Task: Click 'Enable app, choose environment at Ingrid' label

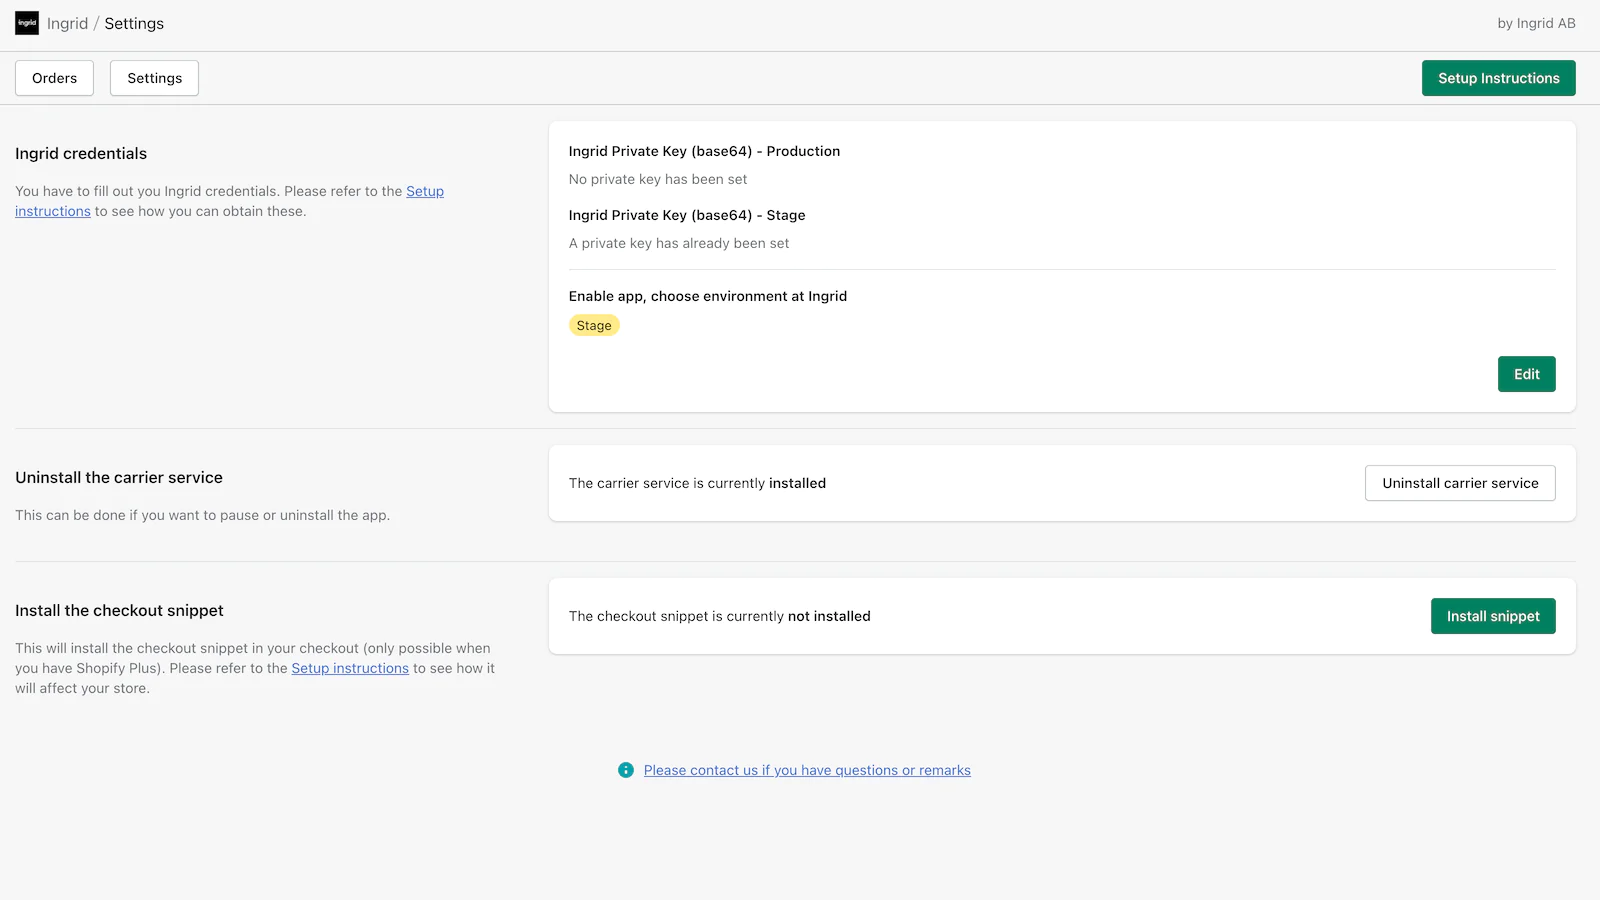Action: coord(708,296)
